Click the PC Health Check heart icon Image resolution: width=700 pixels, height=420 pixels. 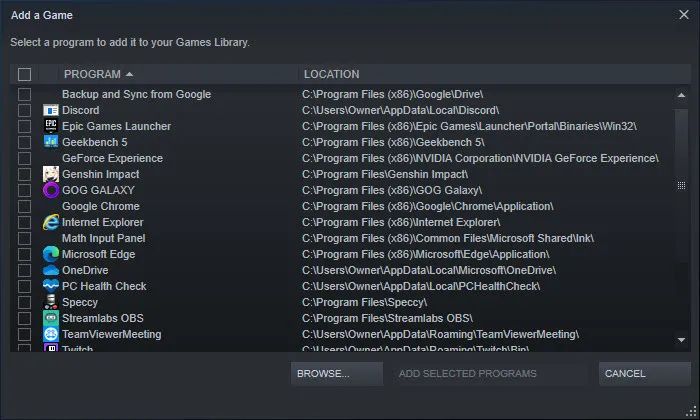(51, 286)
